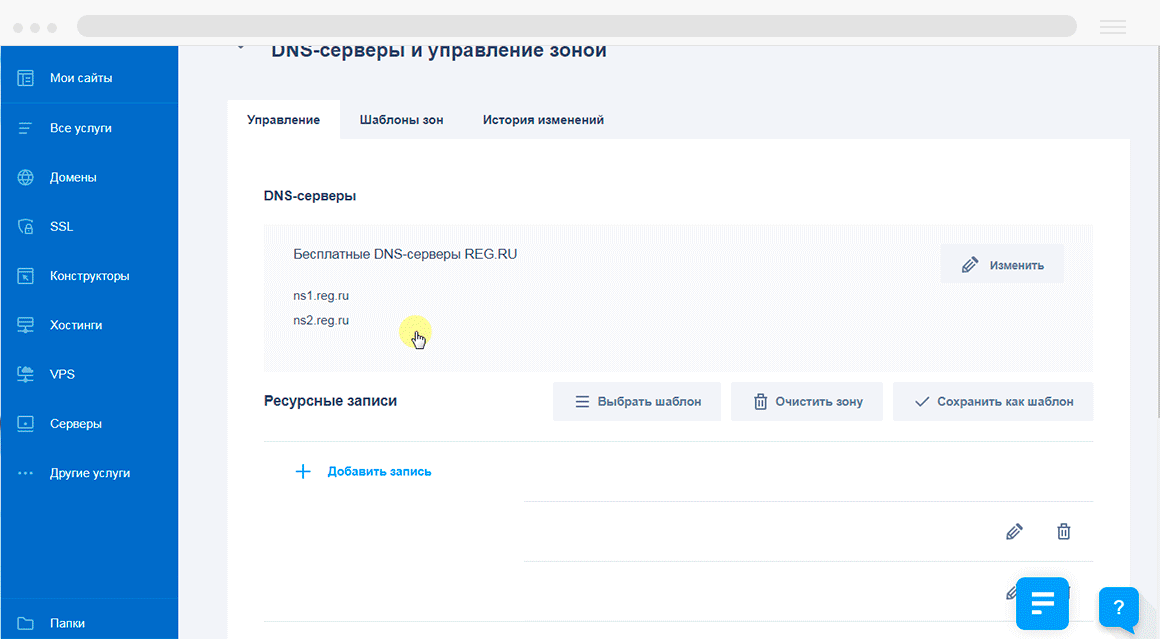The image size is (1160, 639).
Task: Click the Добавить запись link
Action: [x=380, y=472]
